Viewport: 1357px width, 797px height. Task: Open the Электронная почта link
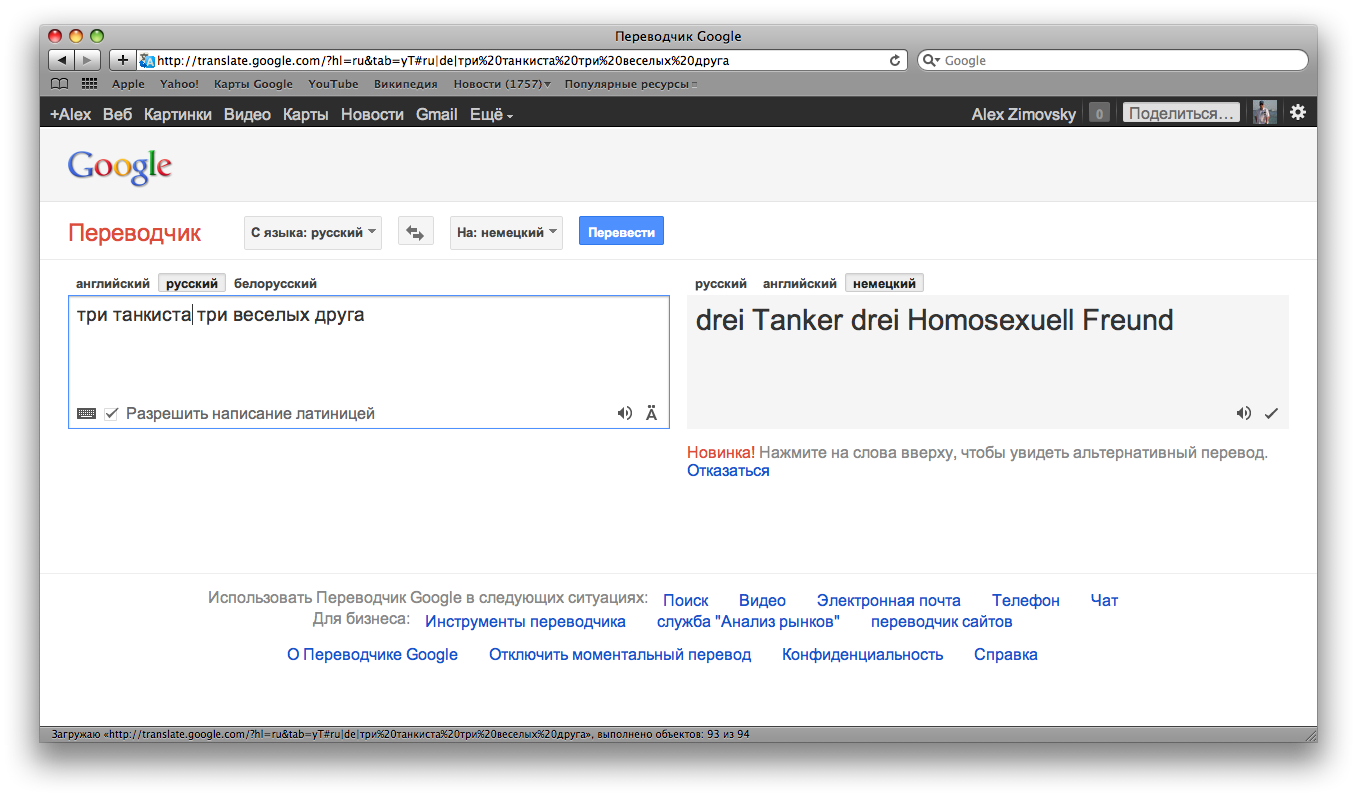pyautogui.click(x=888, y=600)
